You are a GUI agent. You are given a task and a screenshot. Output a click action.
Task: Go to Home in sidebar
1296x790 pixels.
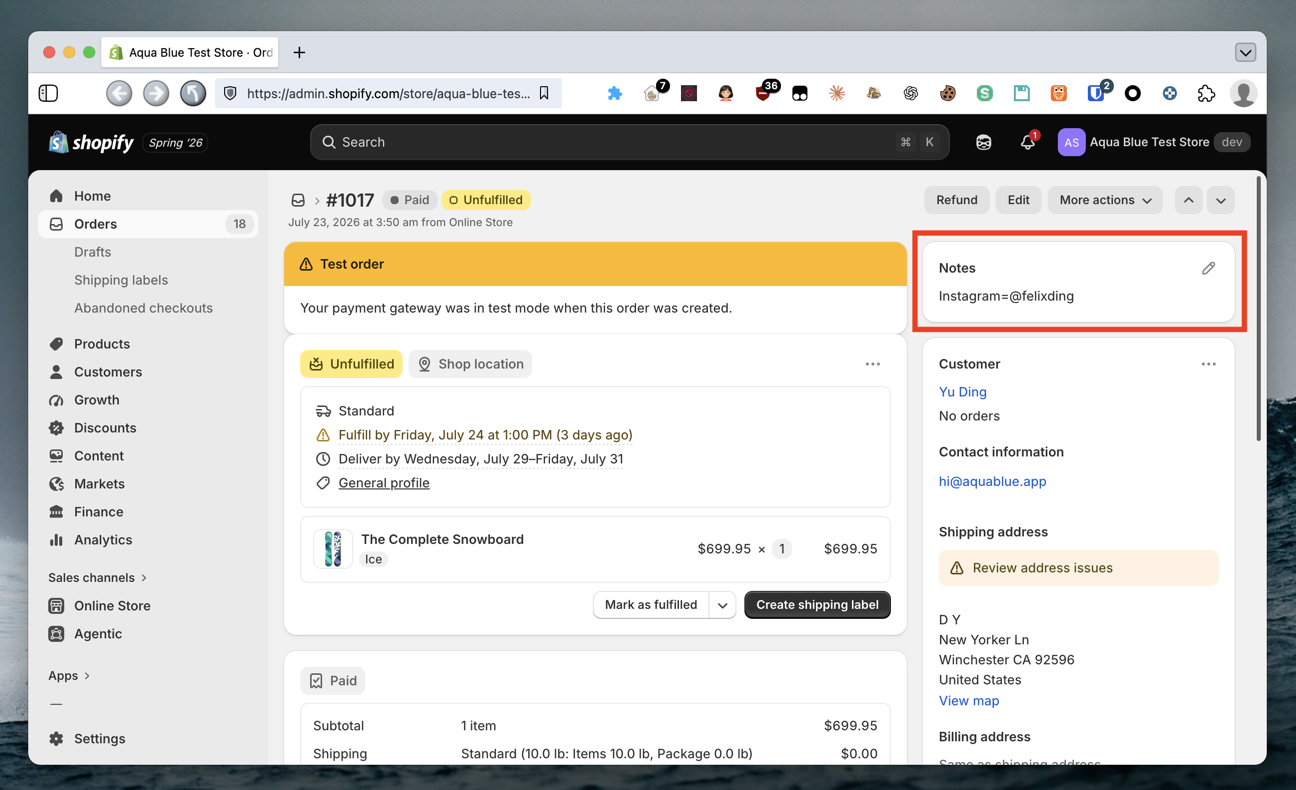click(148, 196)
